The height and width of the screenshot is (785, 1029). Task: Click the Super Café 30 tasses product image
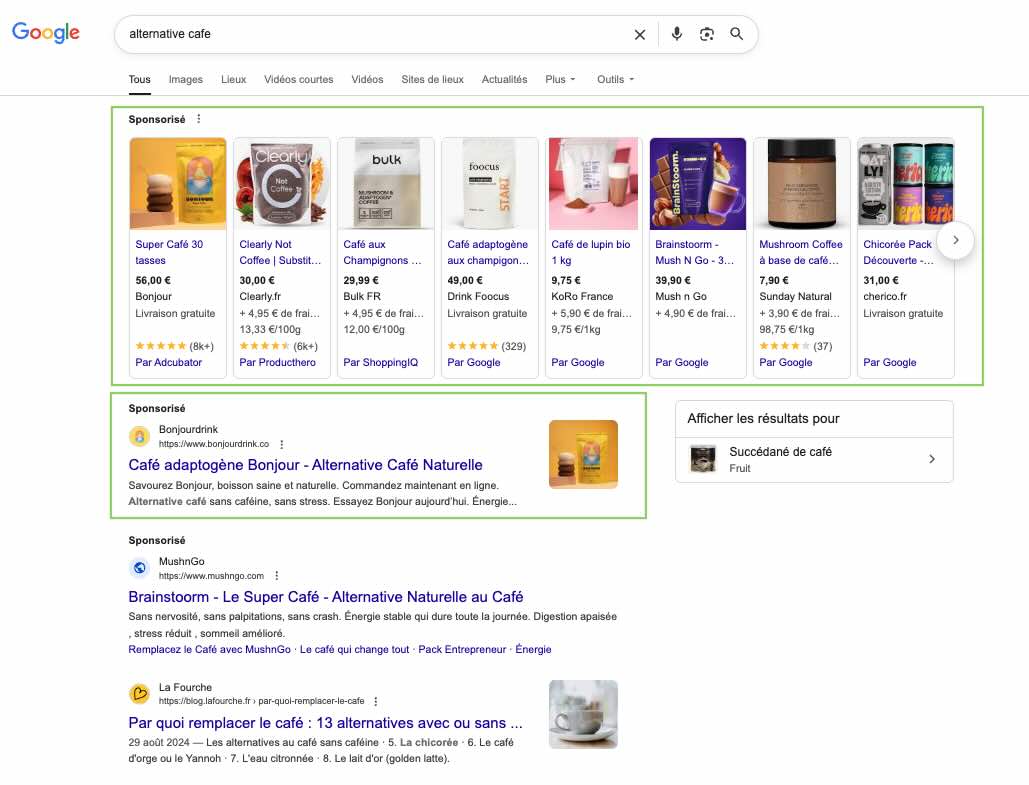178,184
